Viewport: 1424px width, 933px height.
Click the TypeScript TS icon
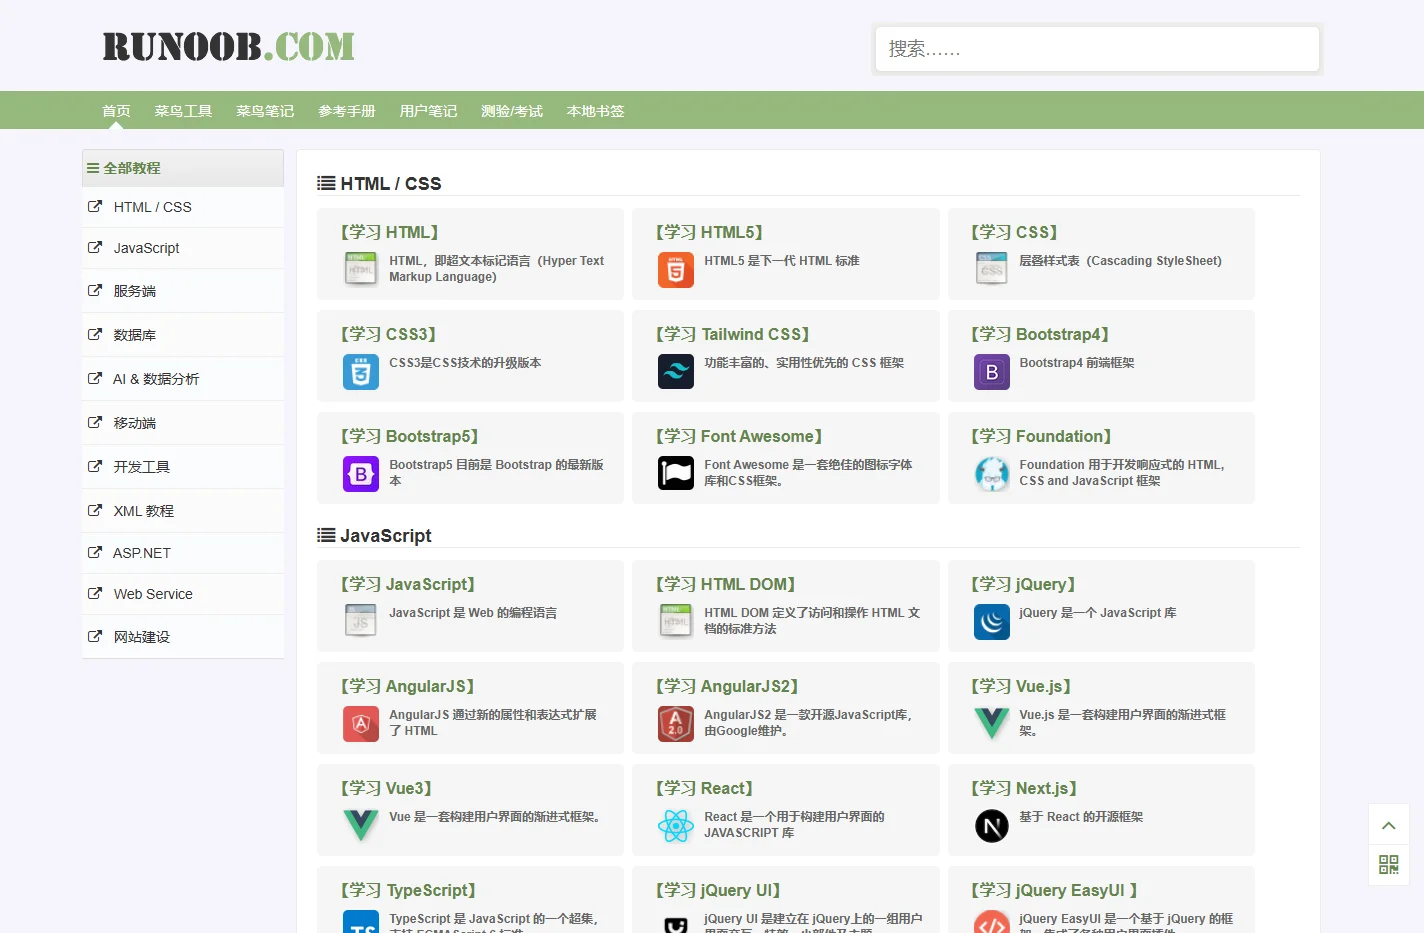click(x=360, y=922)
